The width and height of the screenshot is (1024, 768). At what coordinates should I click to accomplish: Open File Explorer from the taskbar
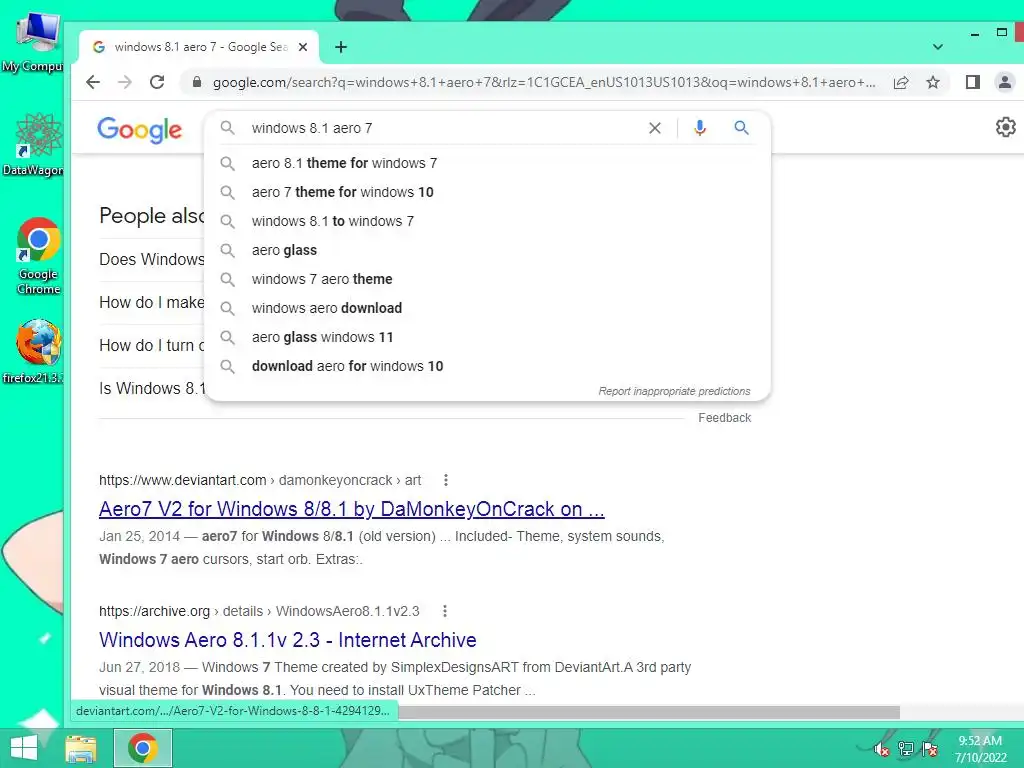click(x=81, y=748)
